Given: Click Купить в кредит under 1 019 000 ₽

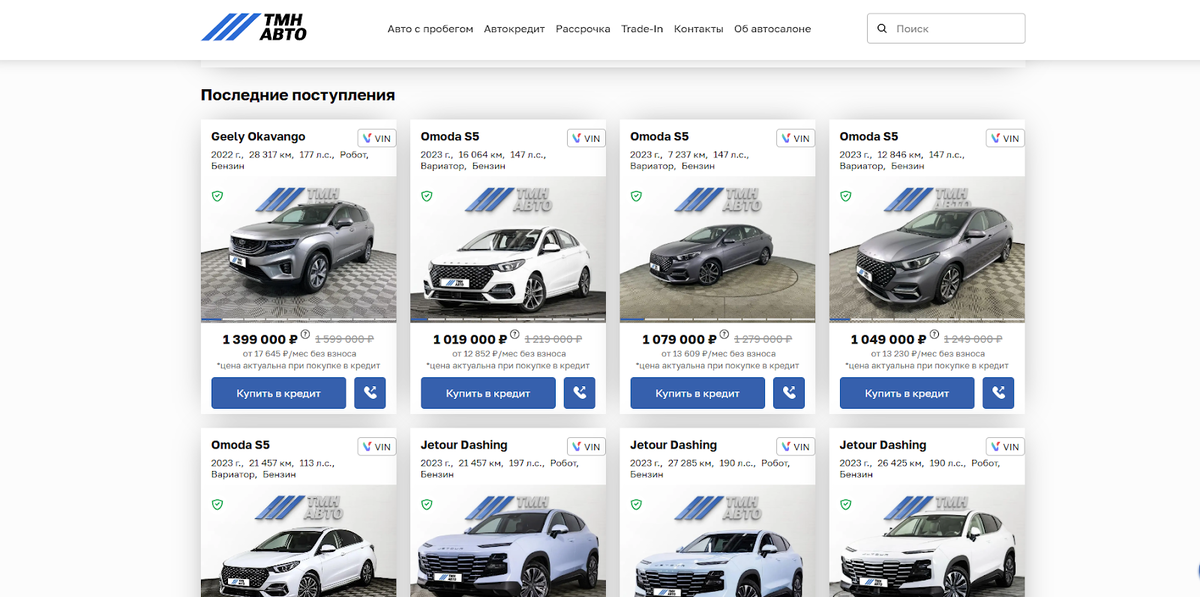Looking at the screenshot, I should 488,393.
